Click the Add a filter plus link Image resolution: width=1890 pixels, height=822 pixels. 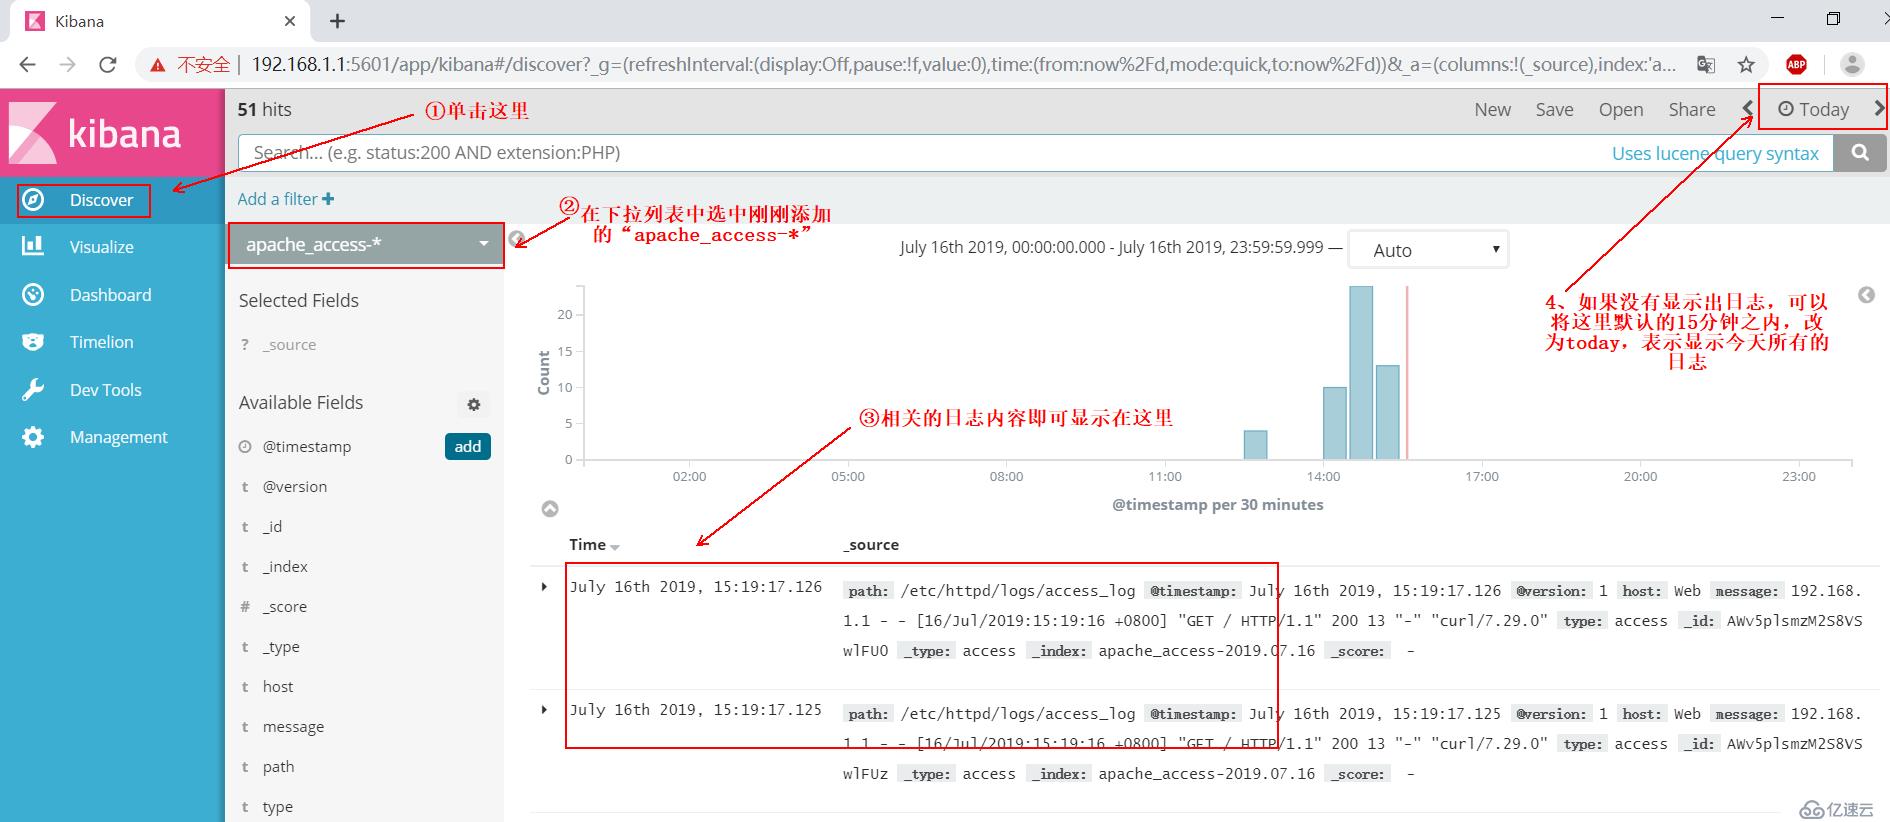286,199
